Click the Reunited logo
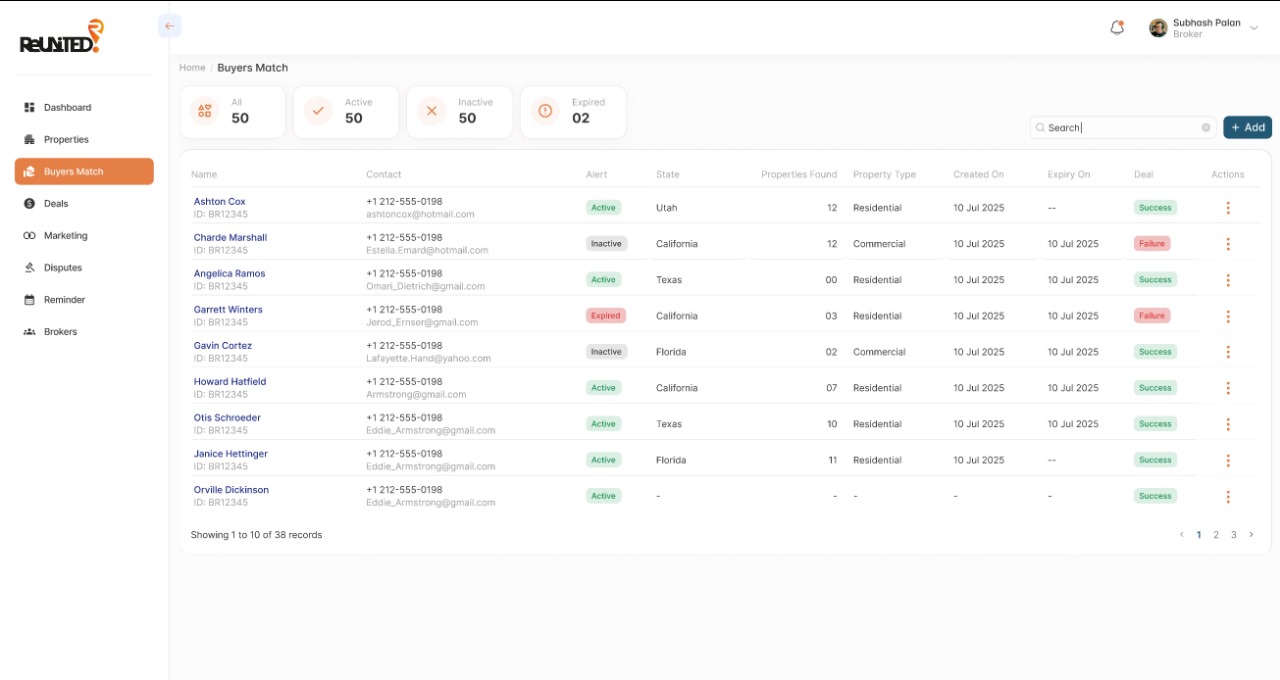Screen dimensions: 1280x680 [x=61, y=38]
